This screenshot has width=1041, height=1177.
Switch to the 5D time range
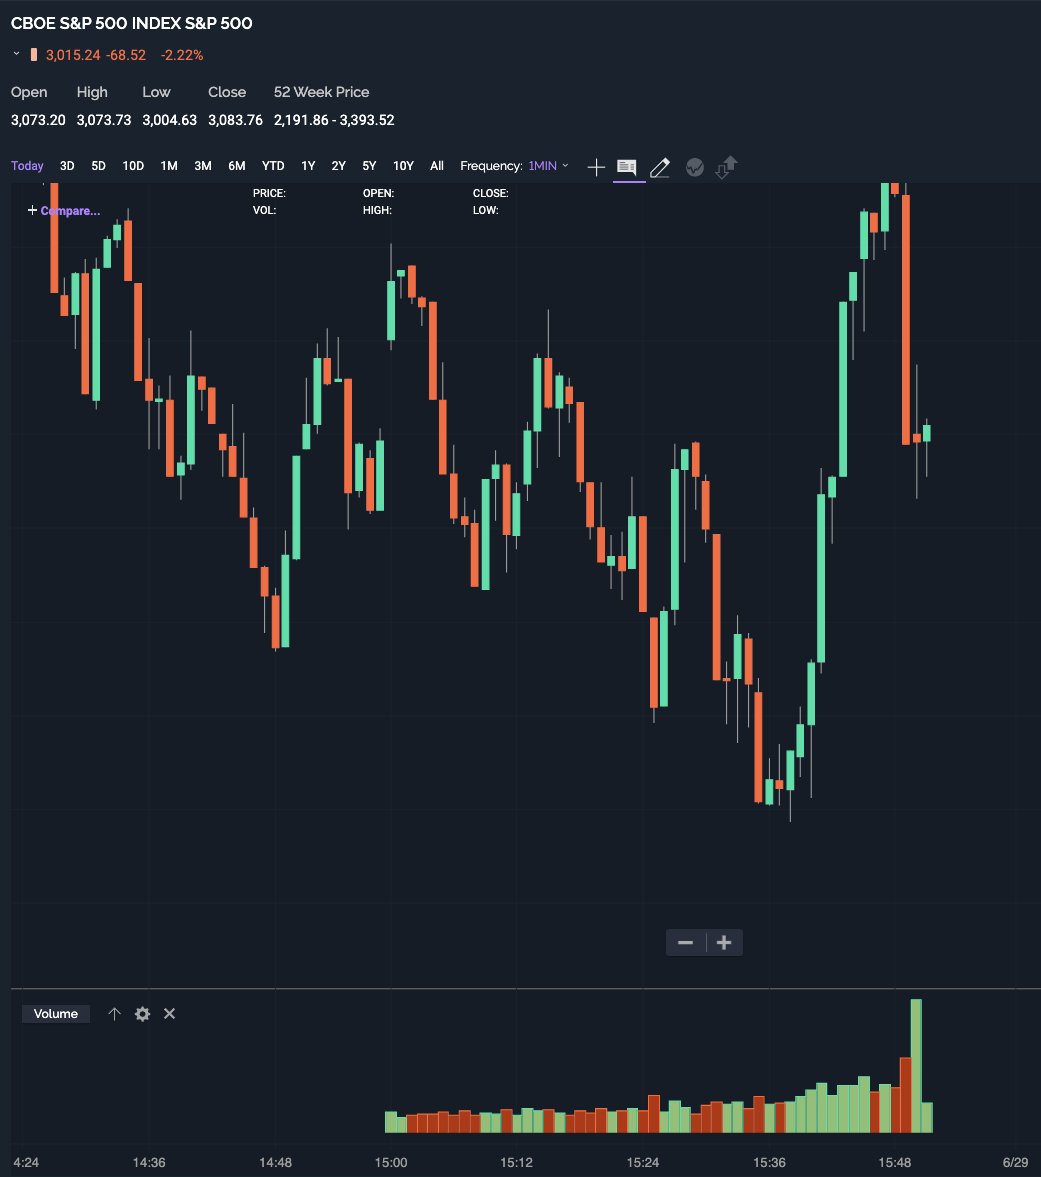[98, 166]
